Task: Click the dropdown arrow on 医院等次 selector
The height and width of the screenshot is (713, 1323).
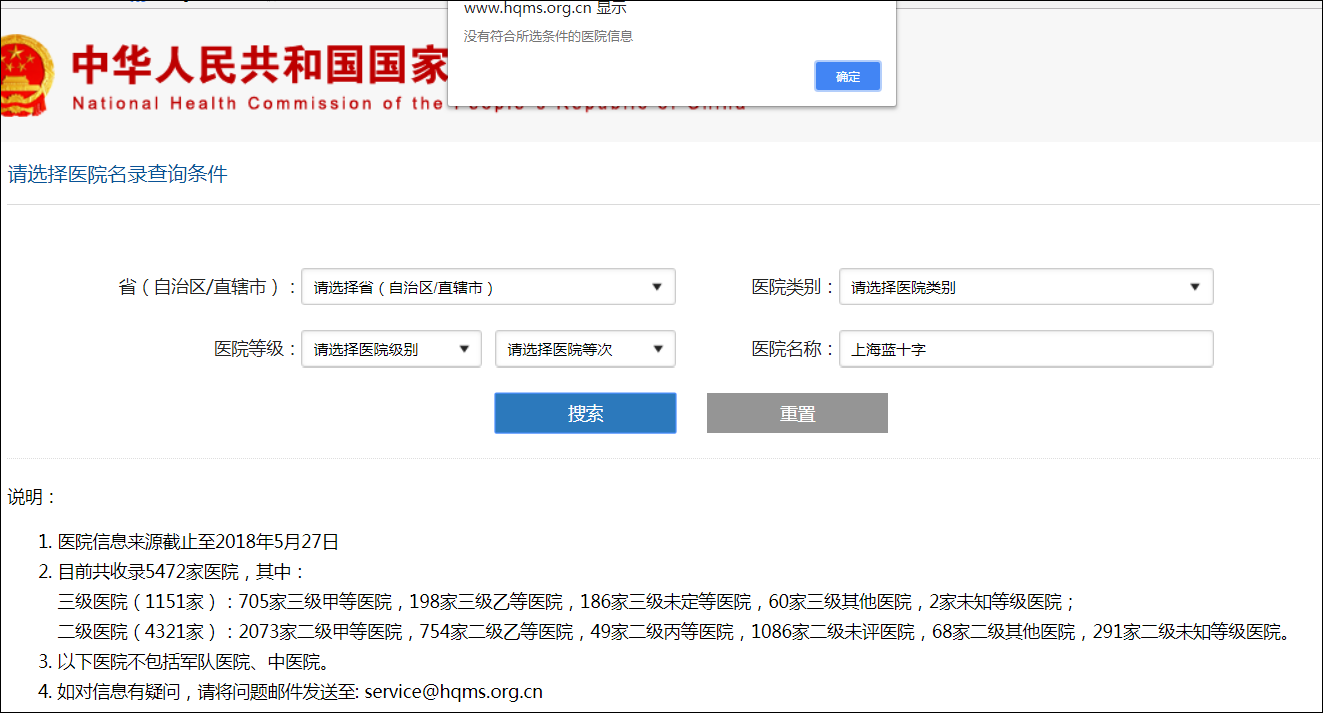Action: click(657, 348)
